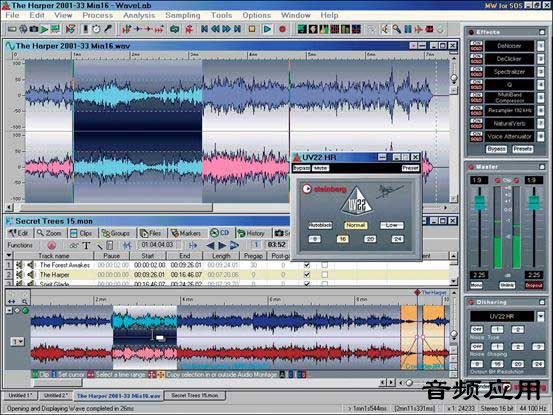The height and width of the screenshot is (415, 553).
Task: Click the rewind double-arrow transport button
Action: tap(215, 29)
